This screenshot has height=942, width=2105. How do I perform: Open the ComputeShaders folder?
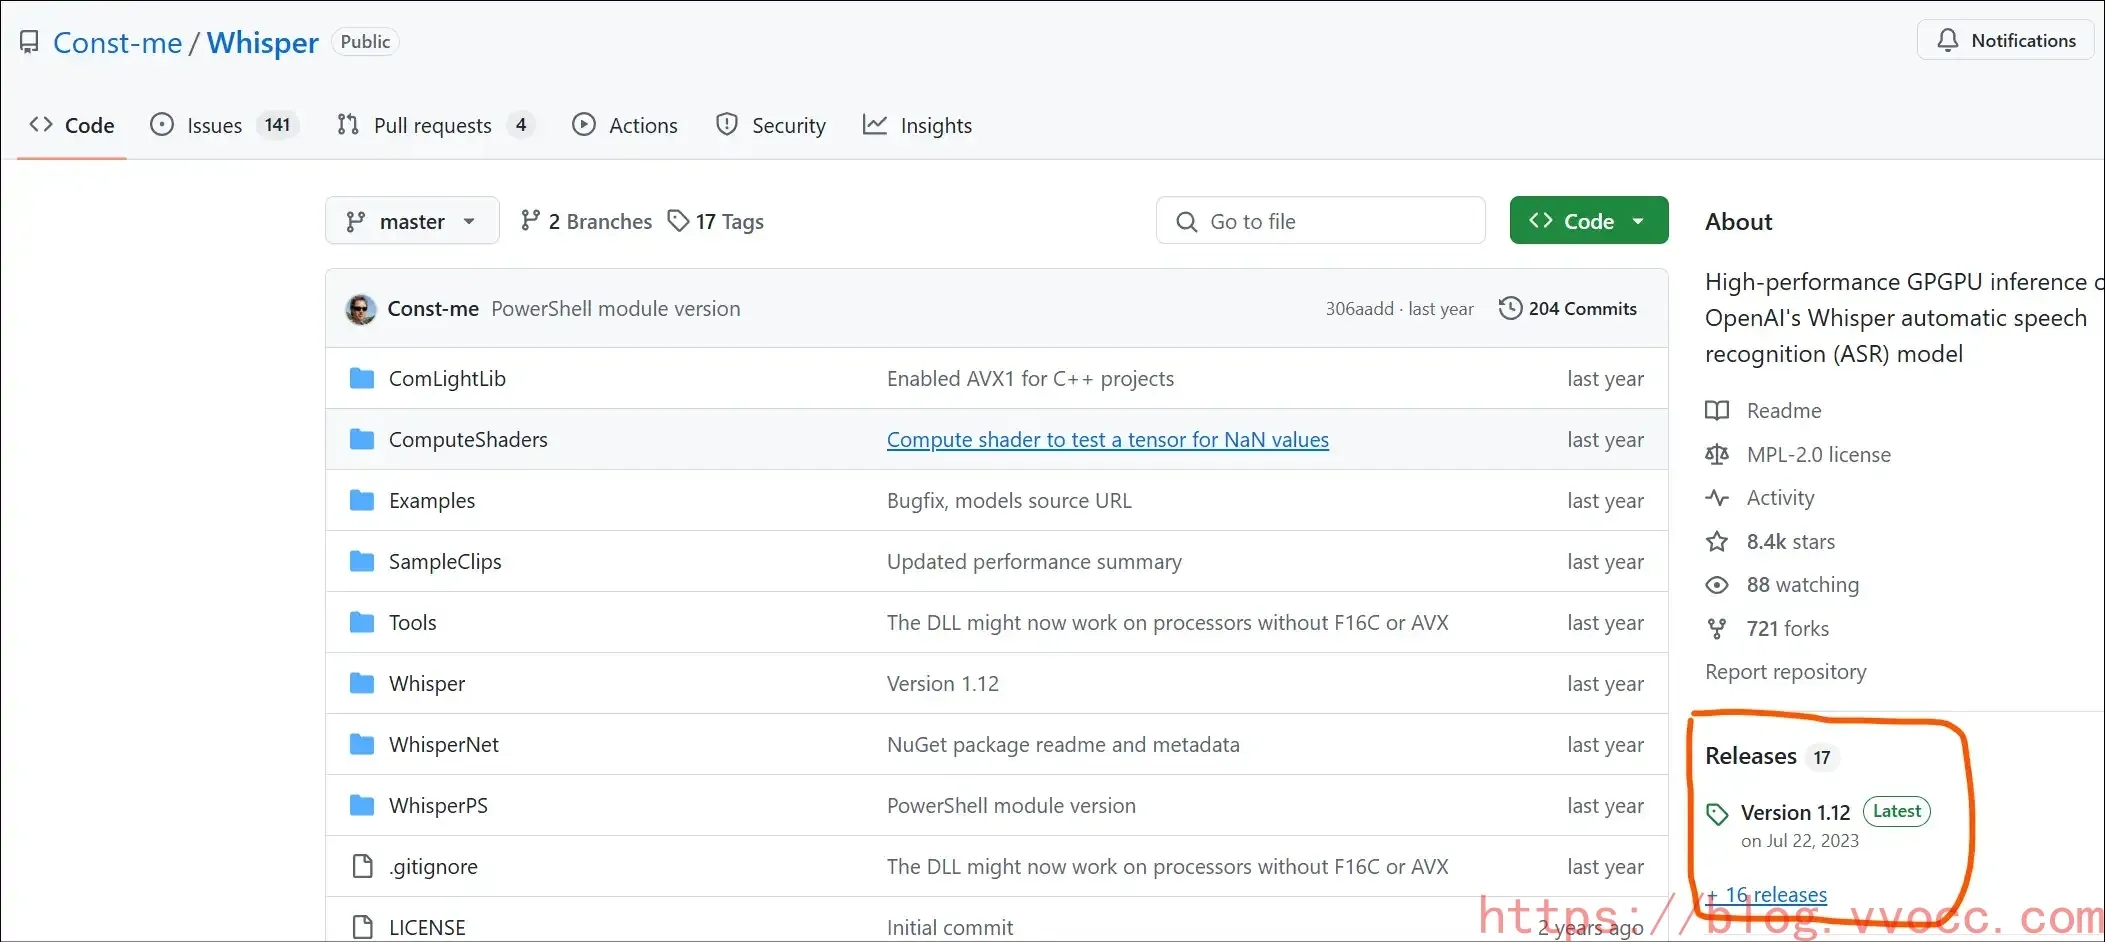[468, 440]
